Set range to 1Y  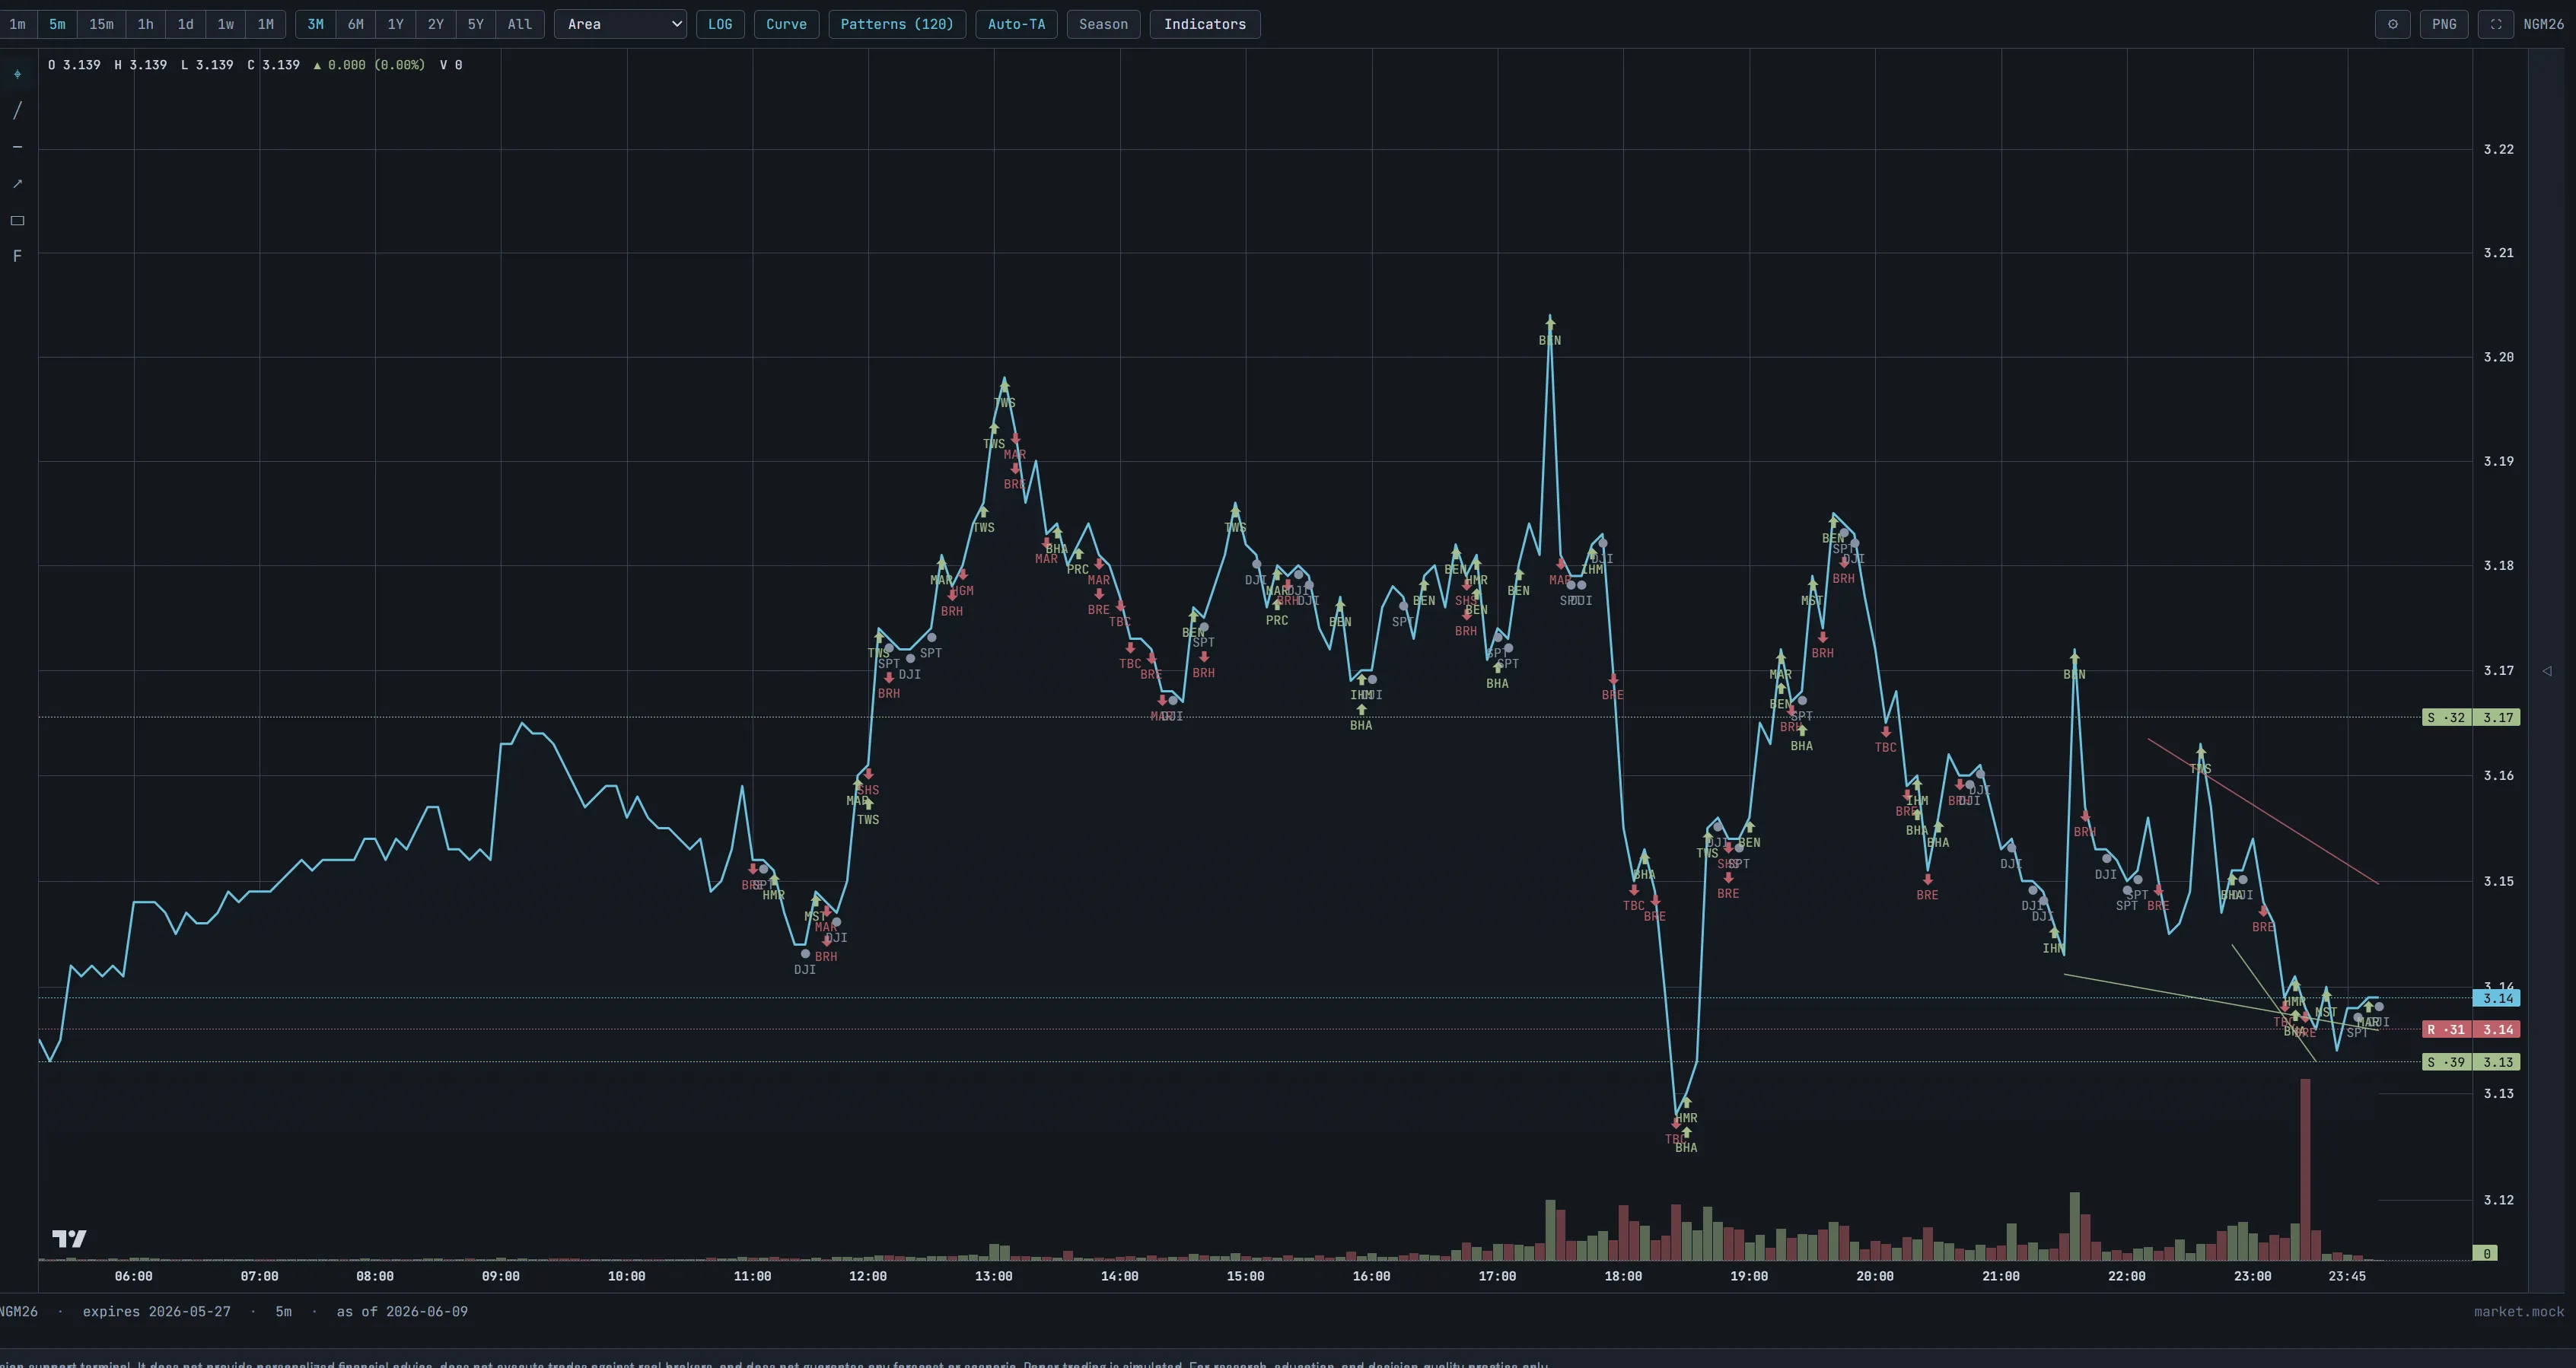coord(395,24)
